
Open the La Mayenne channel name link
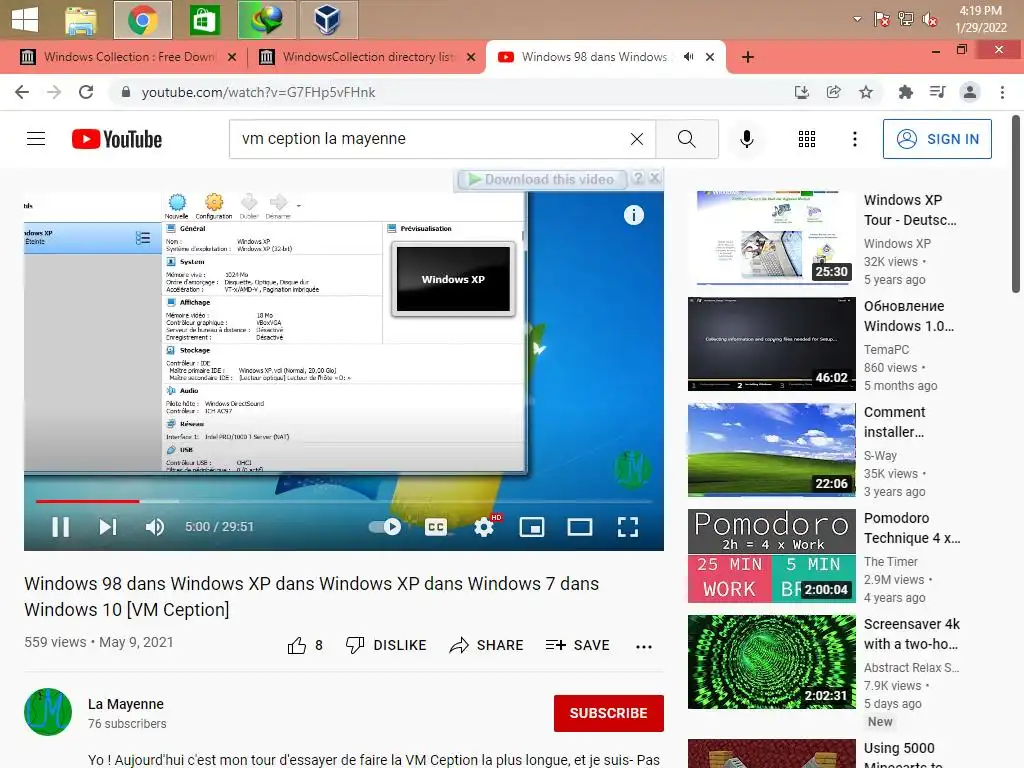pos(126,704)
